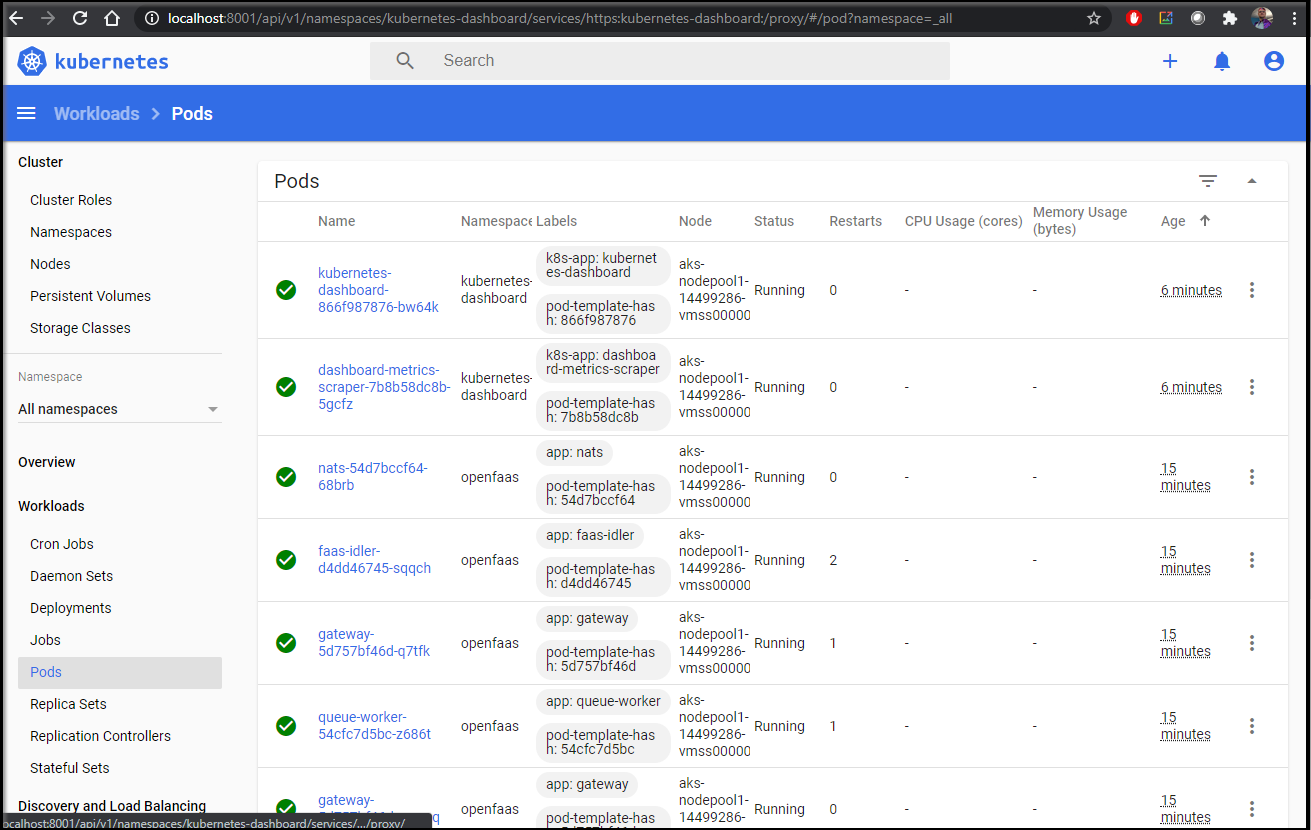Open the user account icon
The height and width of the screenshot is (830, 1311).
pyautogui.click(x=1274, y=61)
